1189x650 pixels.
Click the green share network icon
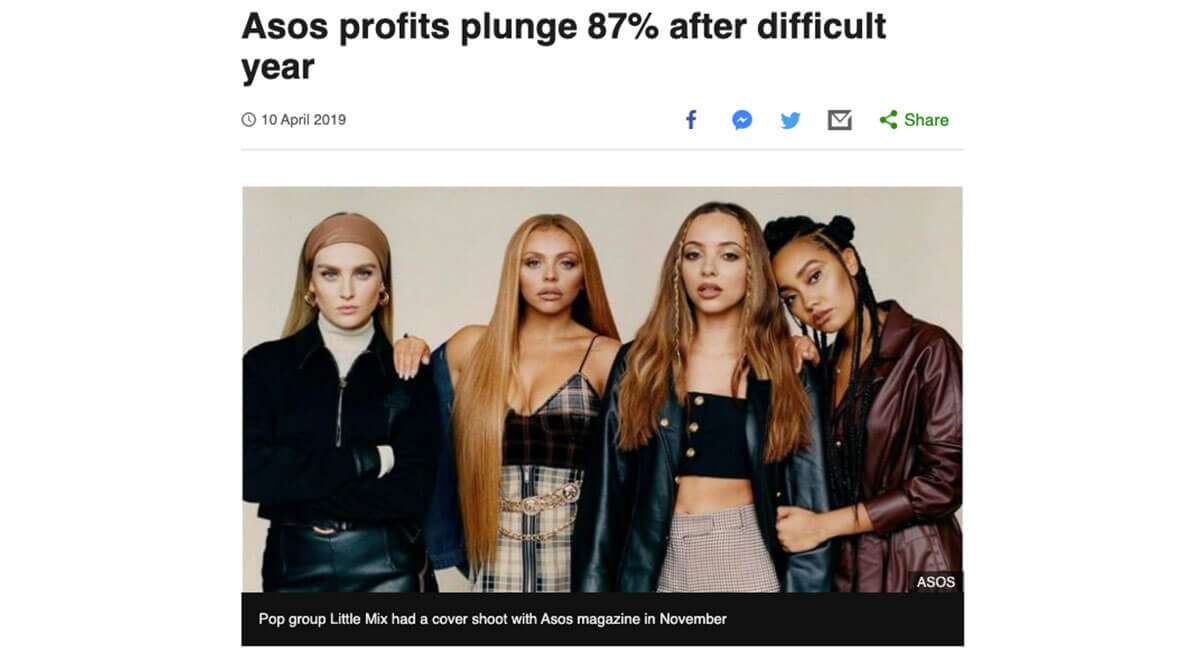pyautogui.click(x=888, y=120)
